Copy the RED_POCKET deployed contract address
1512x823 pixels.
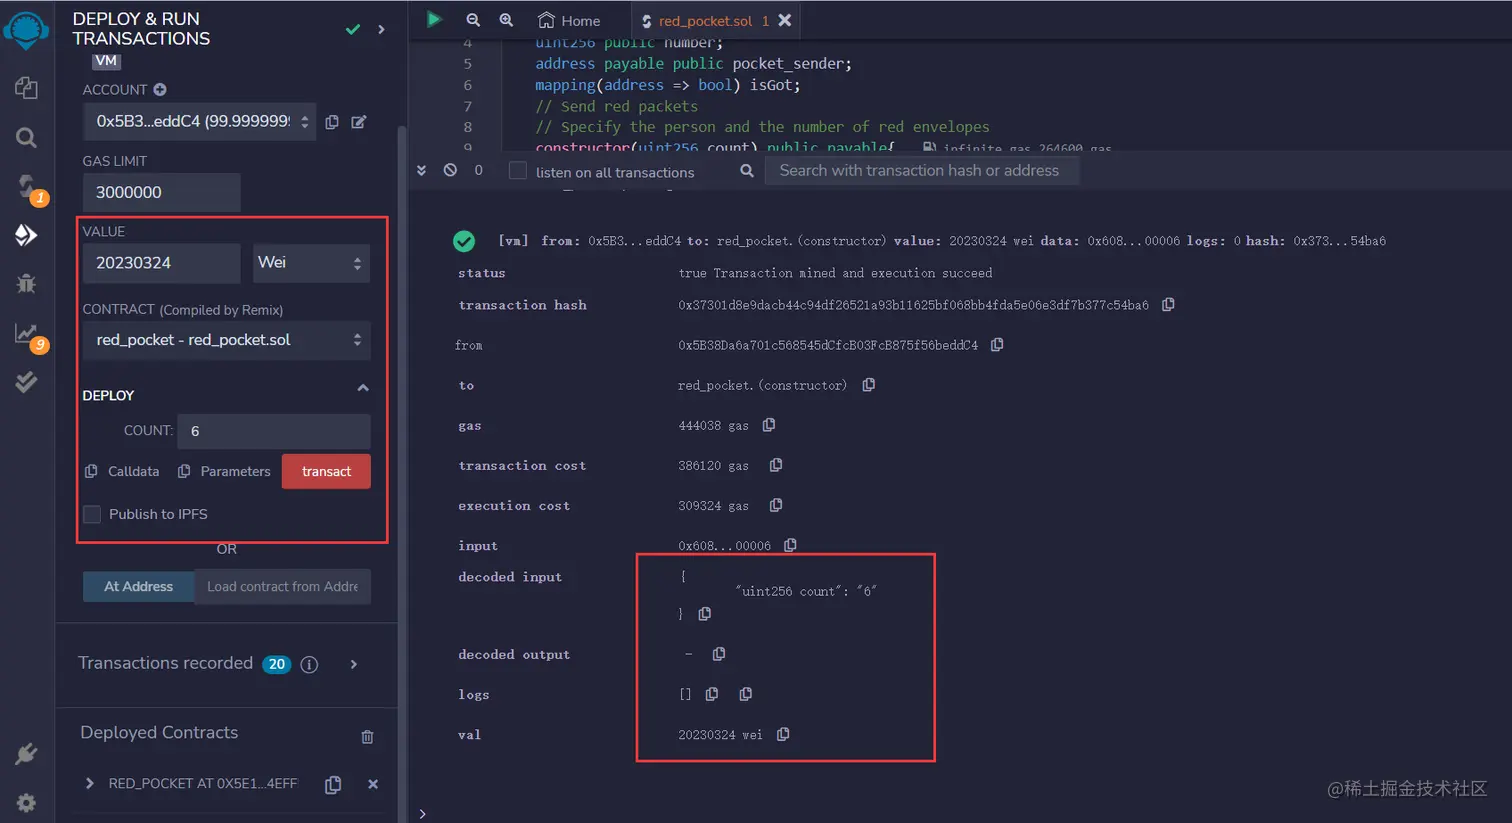point(333,785)
